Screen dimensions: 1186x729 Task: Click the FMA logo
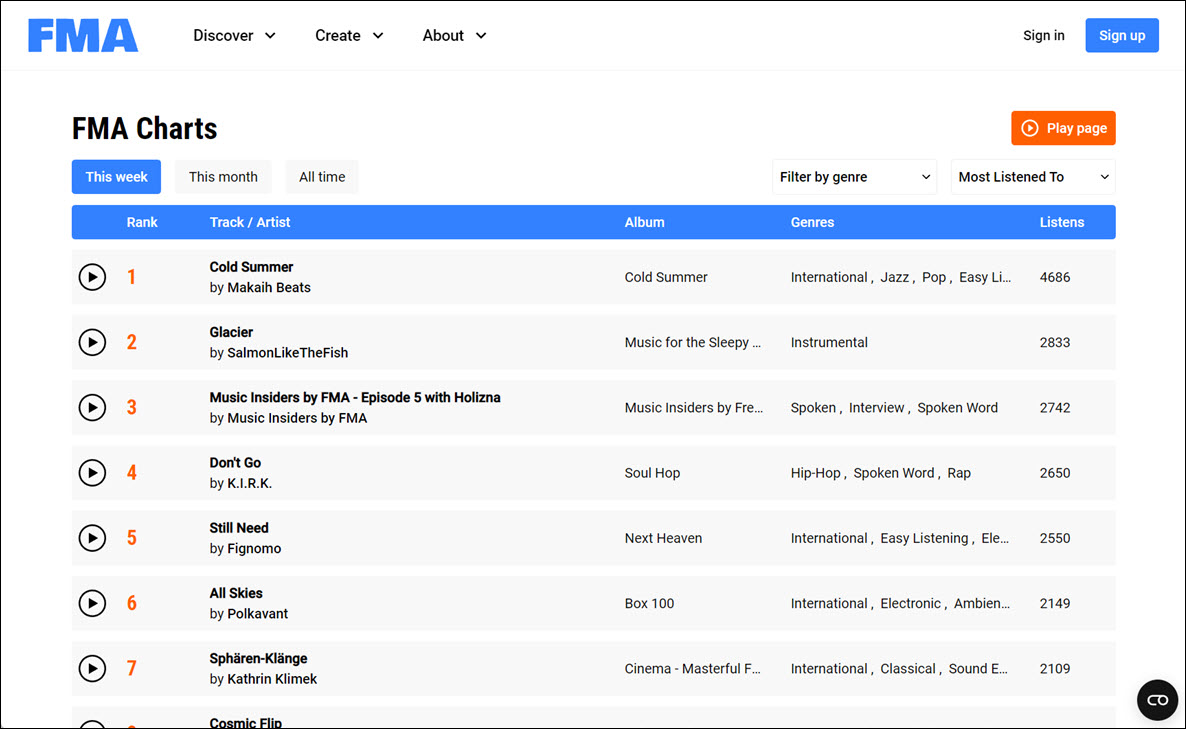pos(83,35)
